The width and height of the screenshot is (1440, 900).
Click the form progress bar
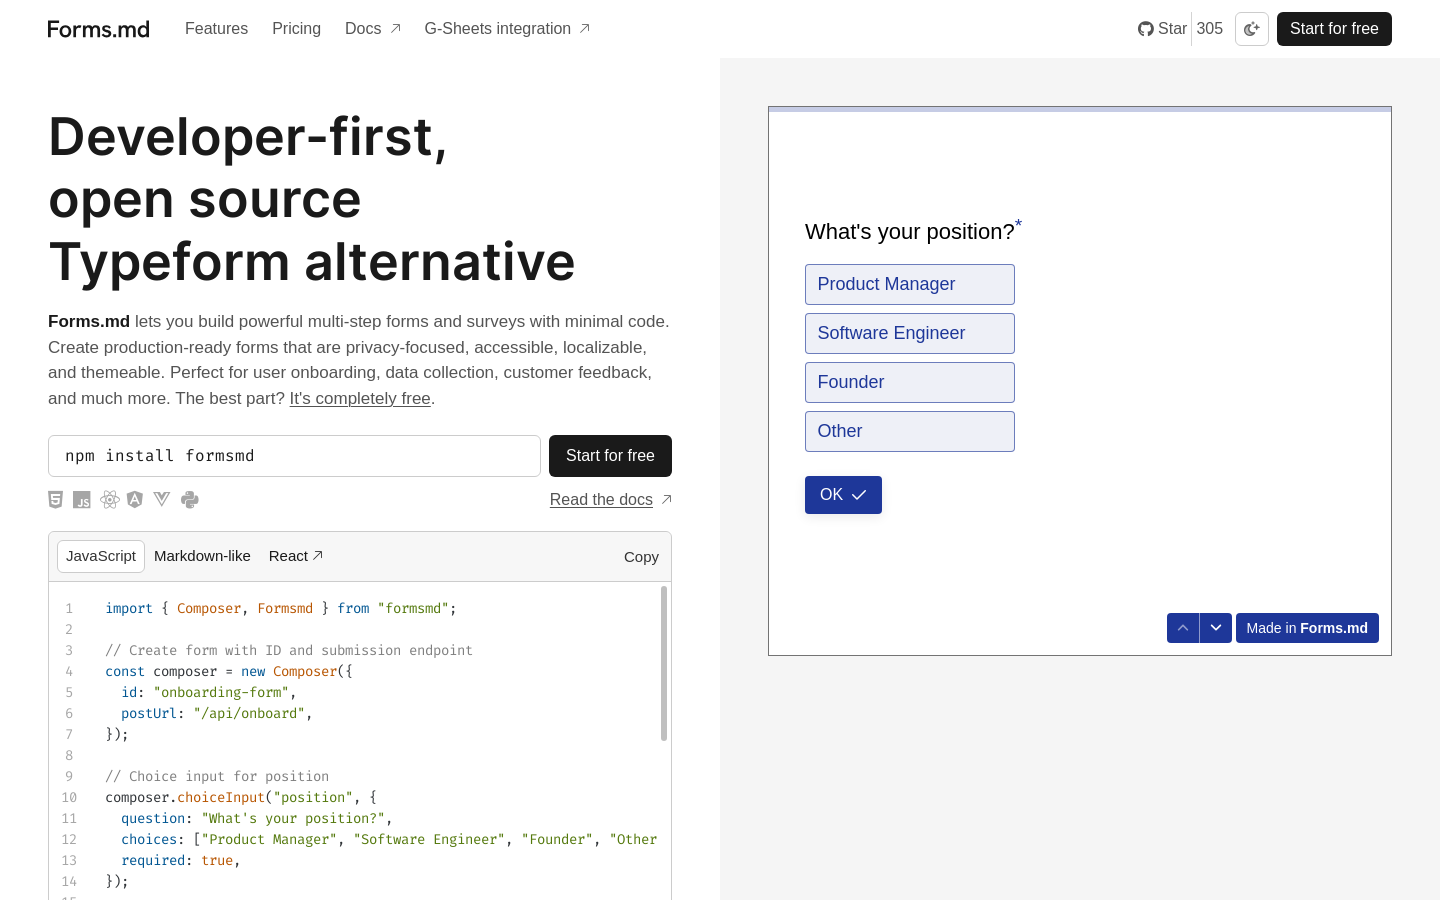click(1080, 109)
